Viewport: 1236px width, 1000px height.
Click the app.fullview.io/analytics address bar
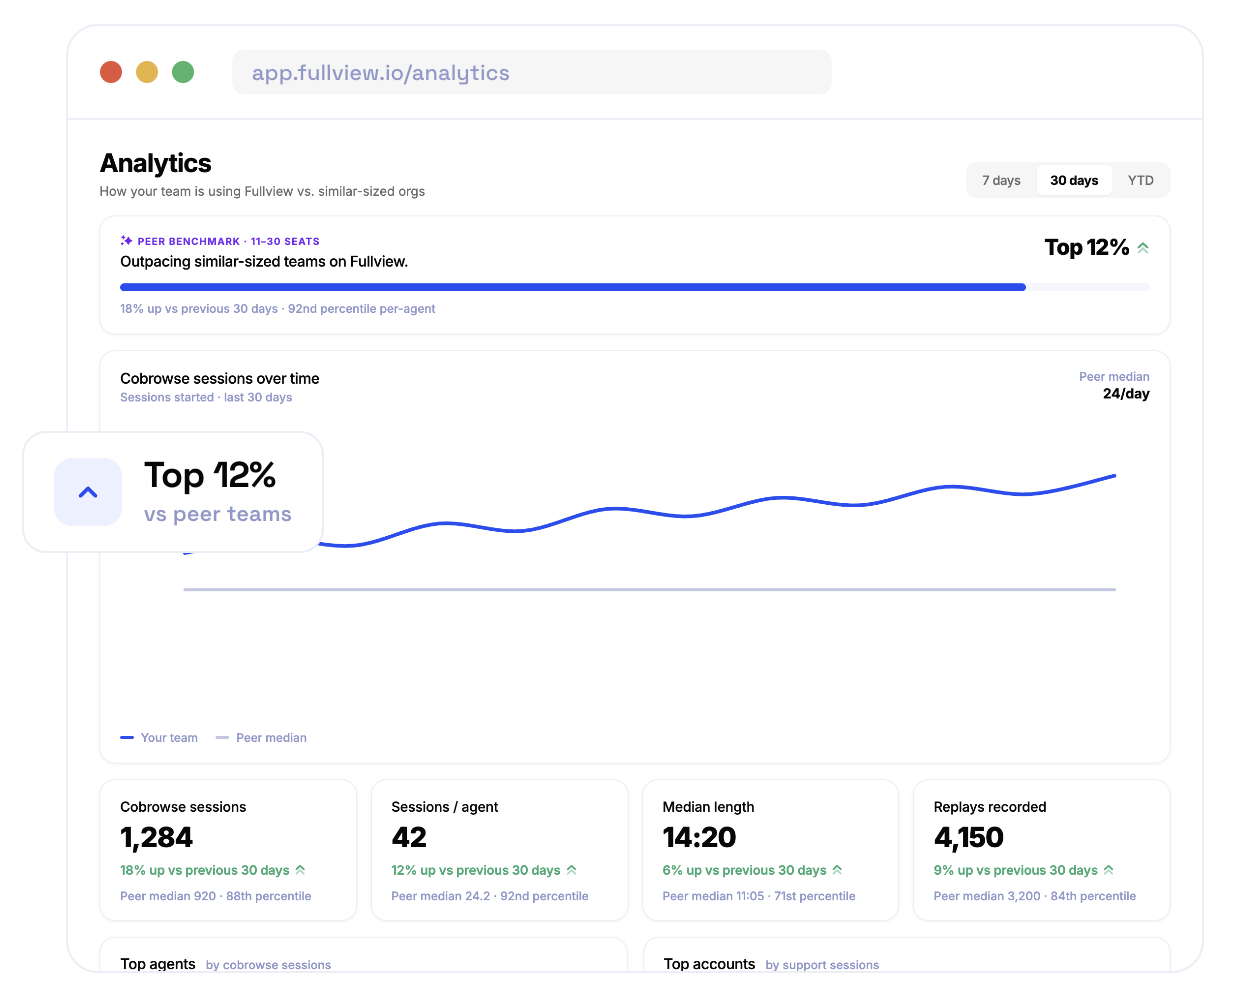pyautogui.click(x=532, y=73)
